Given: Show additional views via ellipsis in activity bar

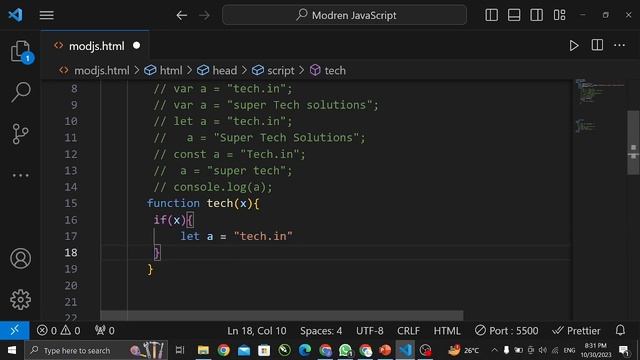Looking at the screenshot, I should click(20, 176).
